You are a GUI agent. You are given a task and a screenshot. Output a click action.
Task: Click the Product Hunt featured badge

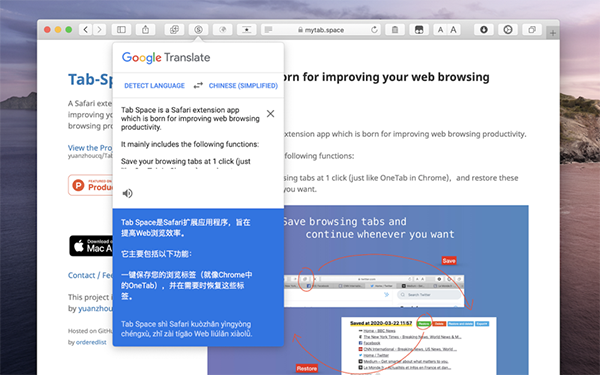pos(90,185)
